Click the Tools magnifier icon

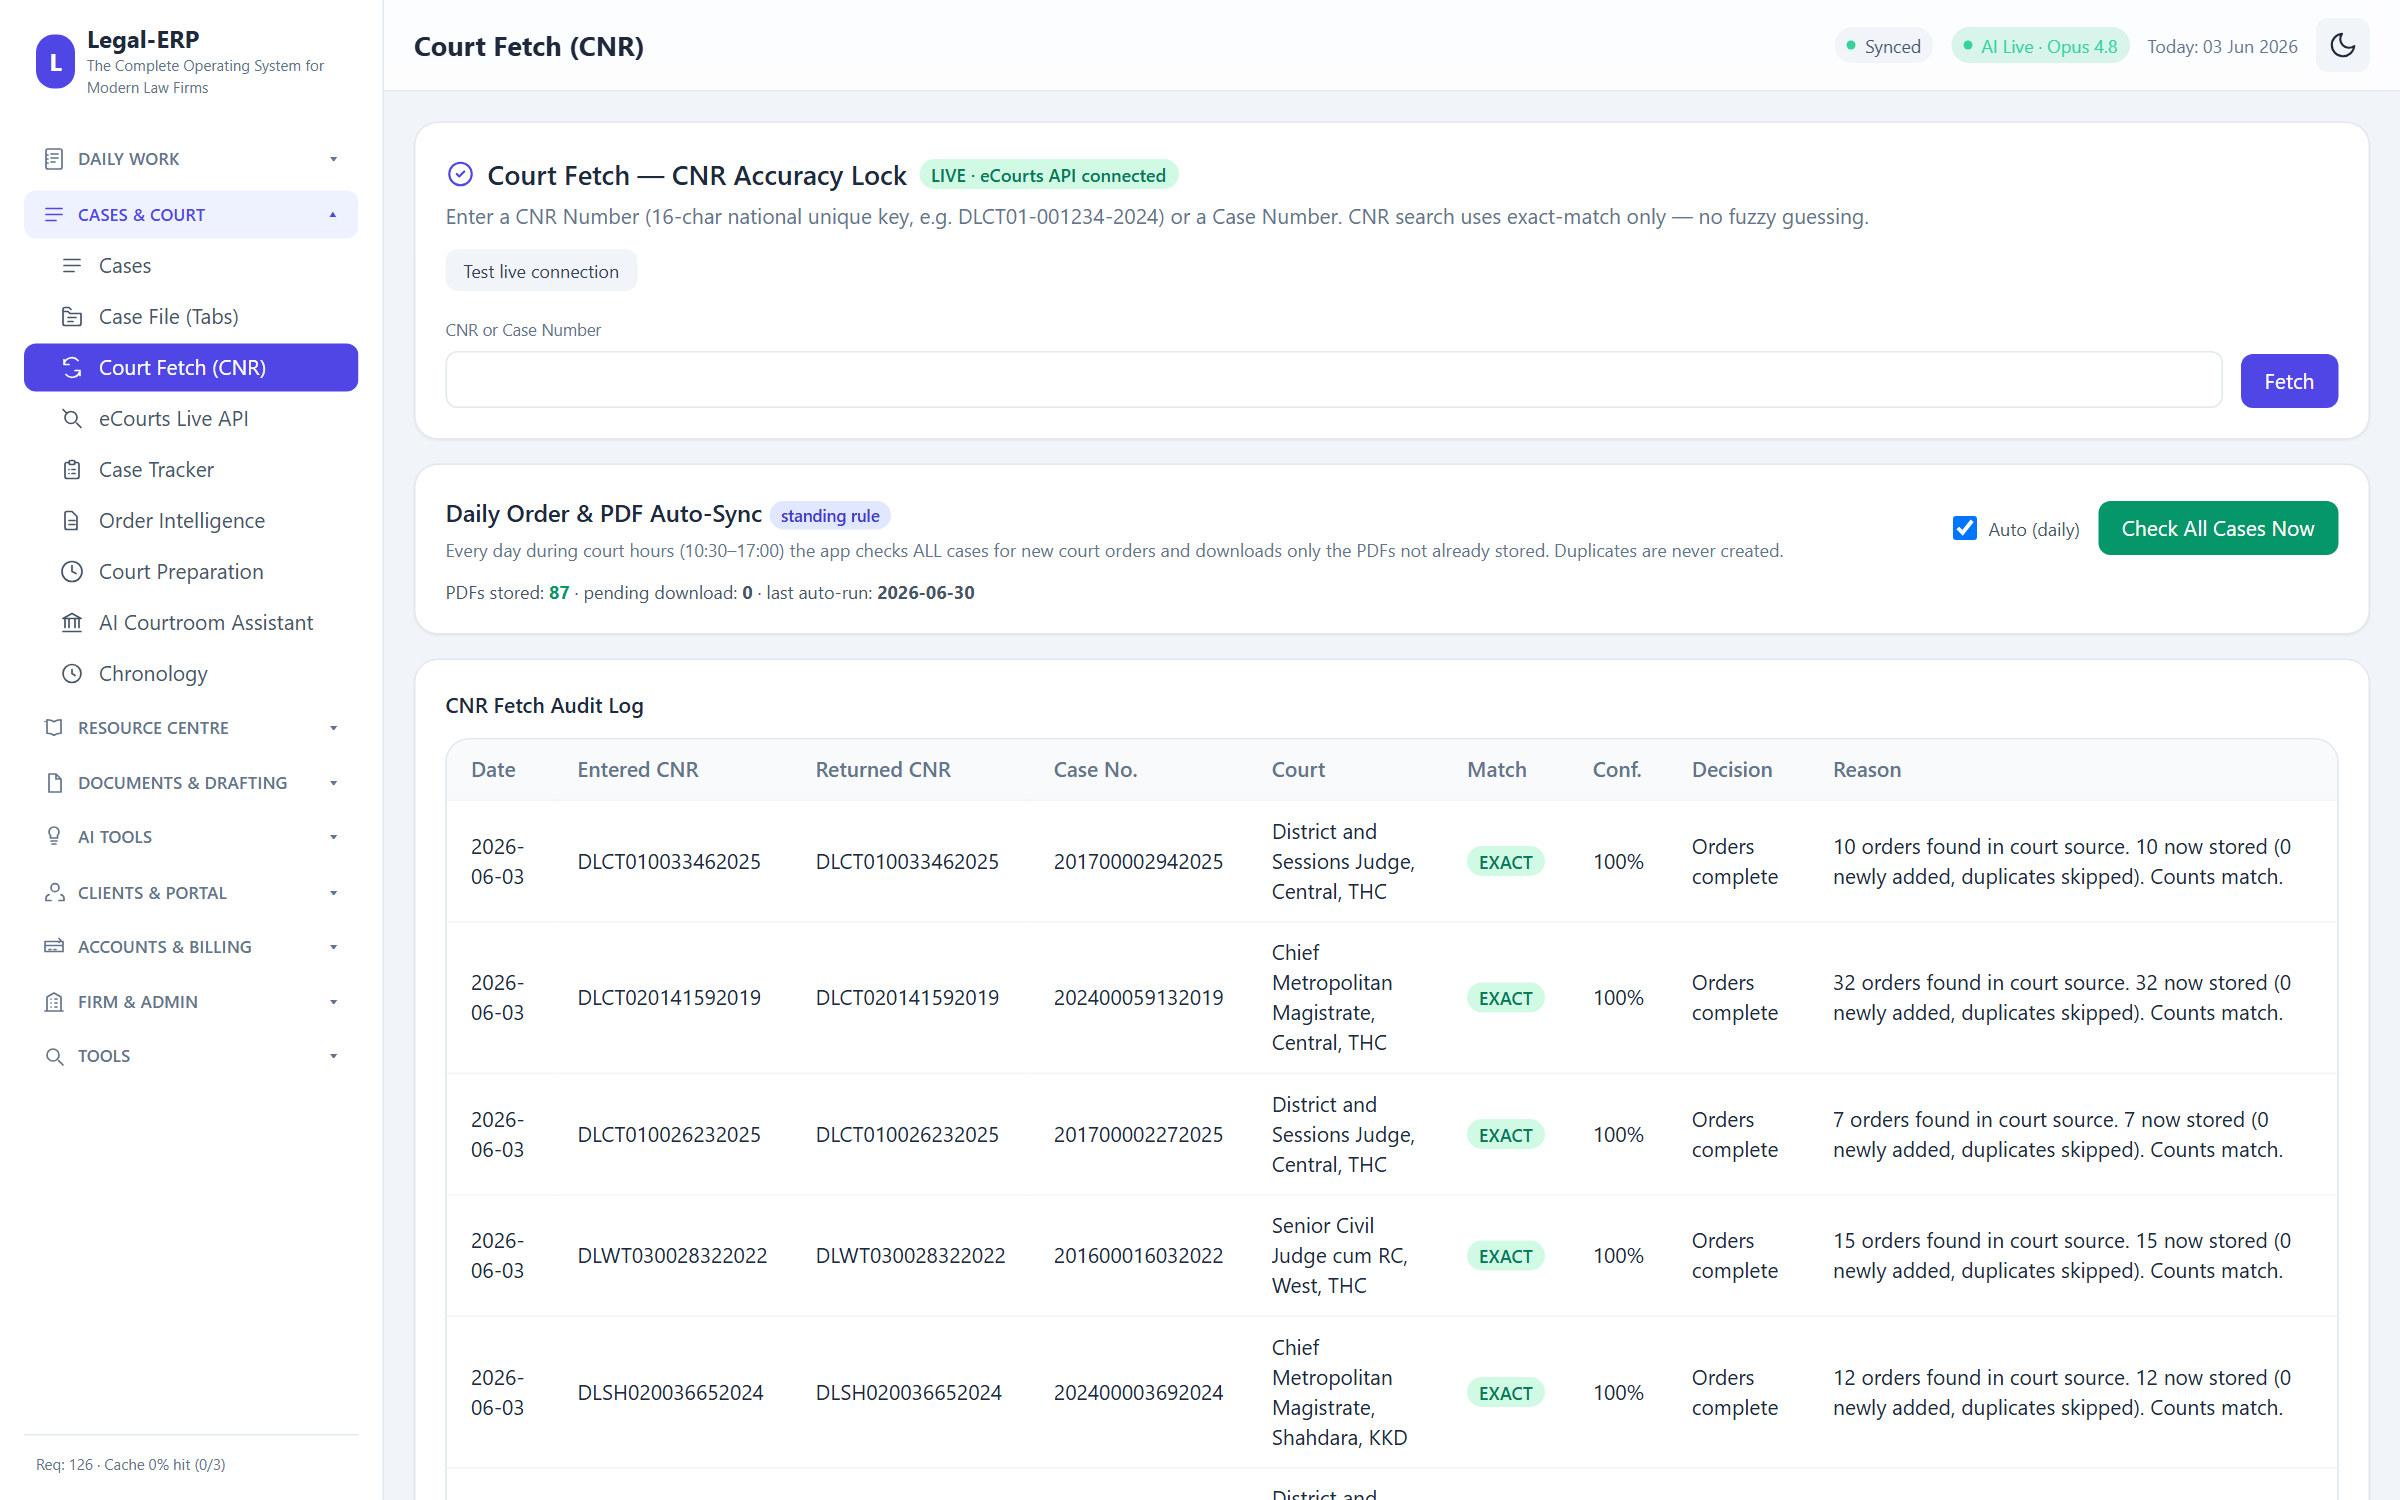pos(54,1056)
